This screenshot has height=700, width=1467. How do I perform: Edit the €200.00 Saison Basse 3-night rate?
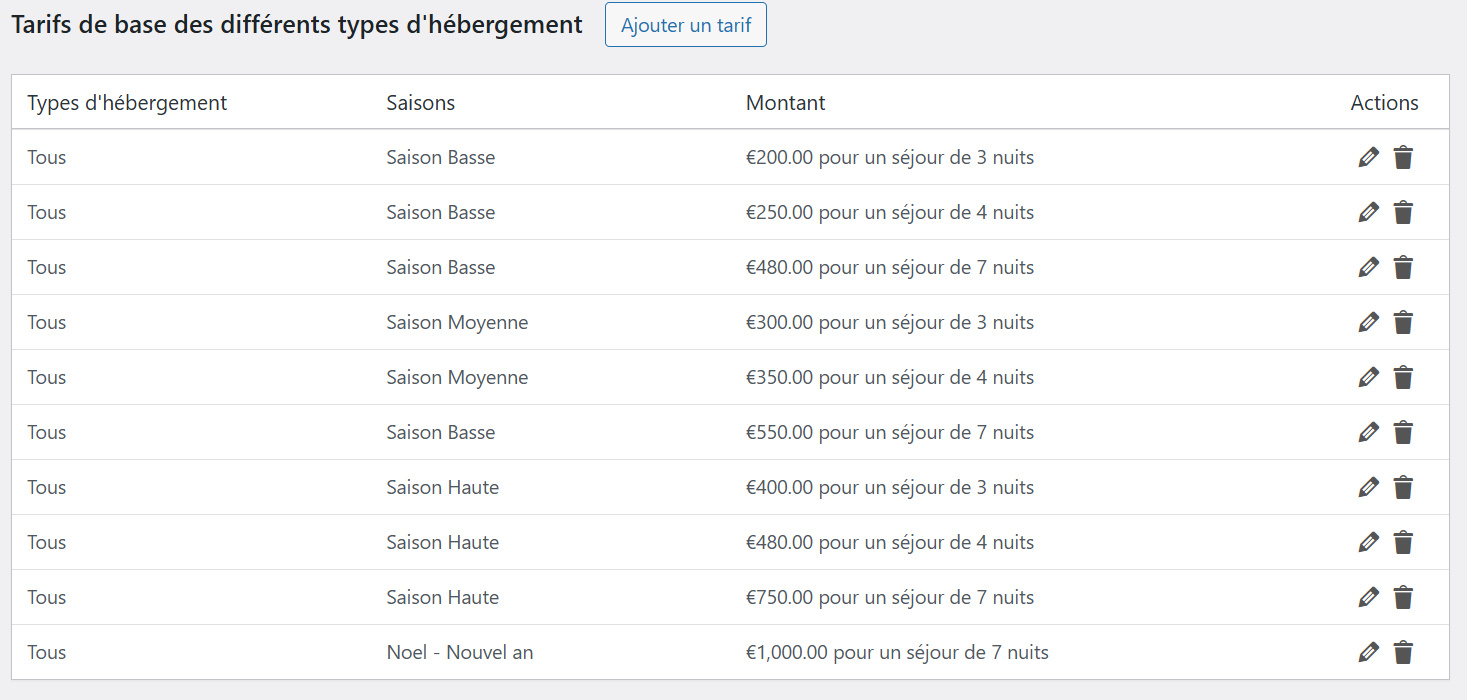click(1368, 157)
